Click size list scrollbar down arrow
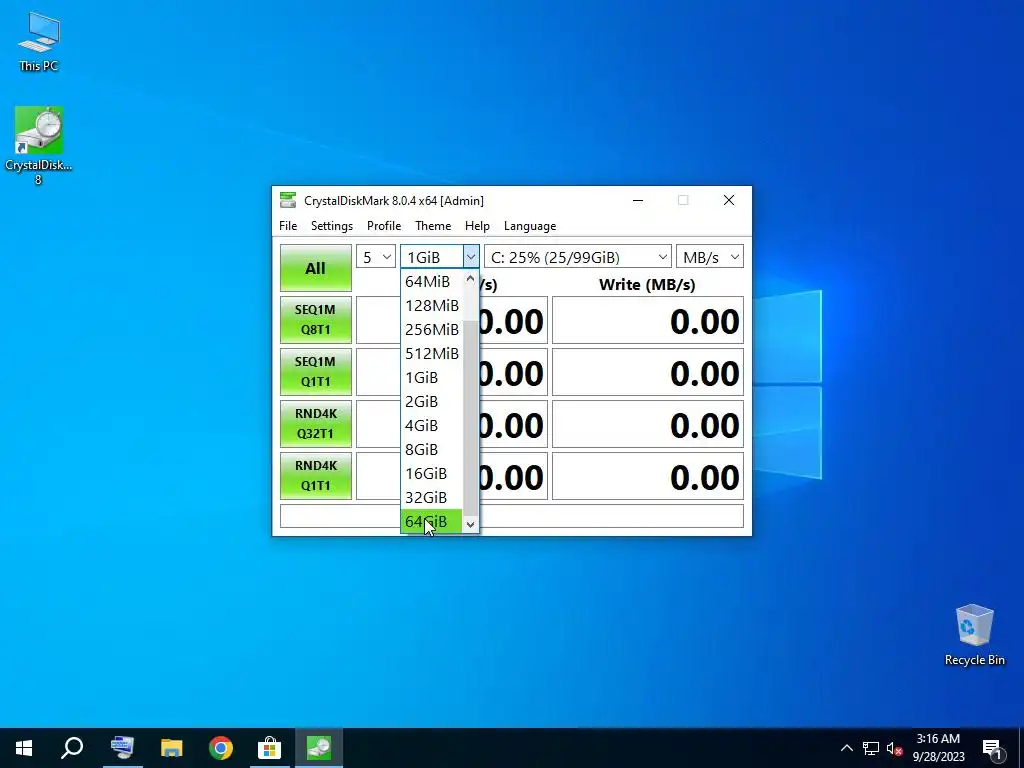 click(x=470, y=524)
